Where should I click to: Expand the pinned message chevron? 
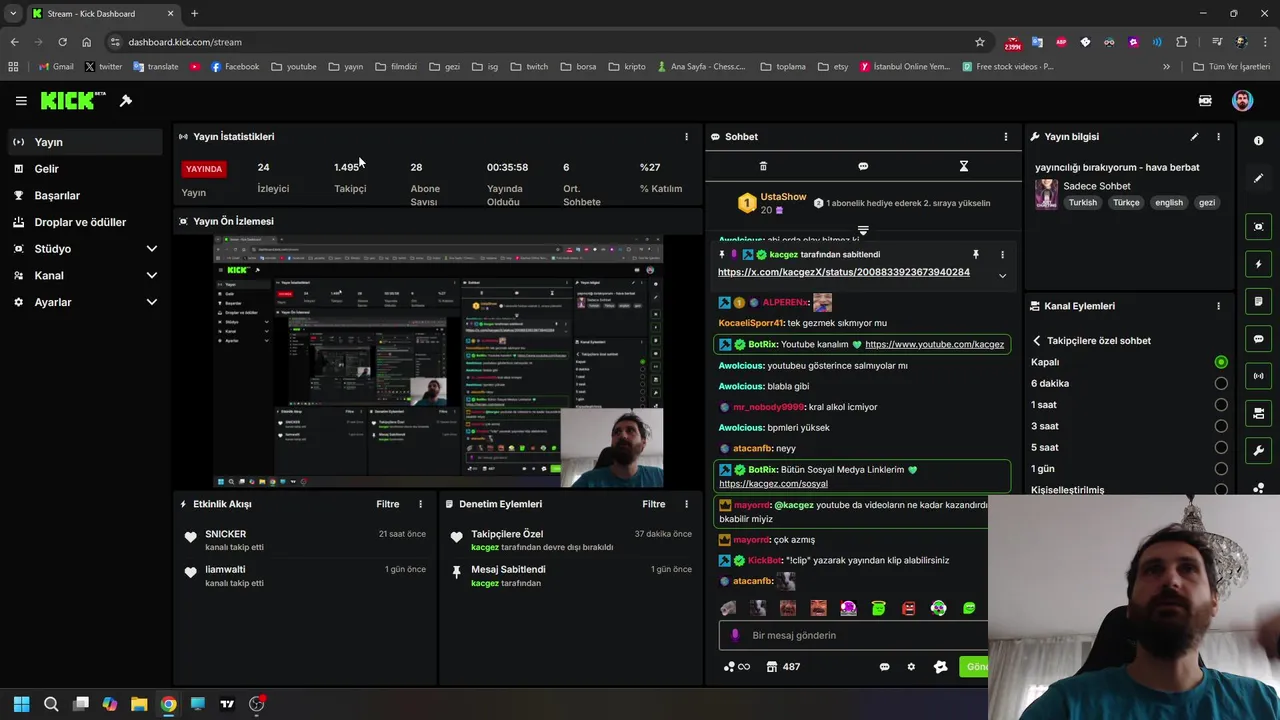point(1002,276)
